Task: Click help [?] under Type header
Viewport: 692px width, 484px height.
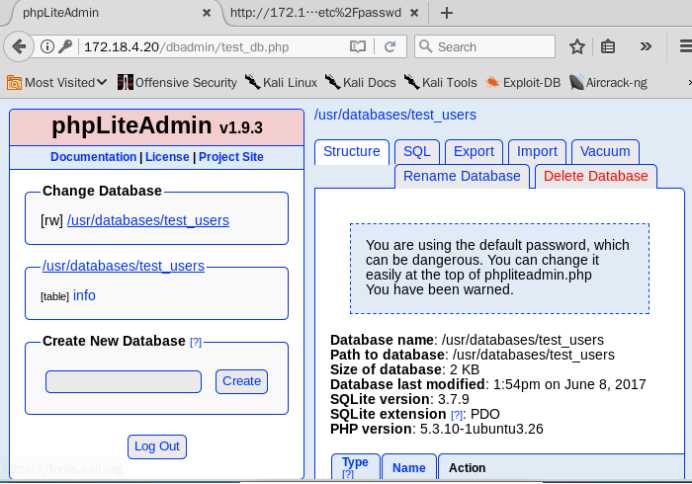Action: point(348,474)
